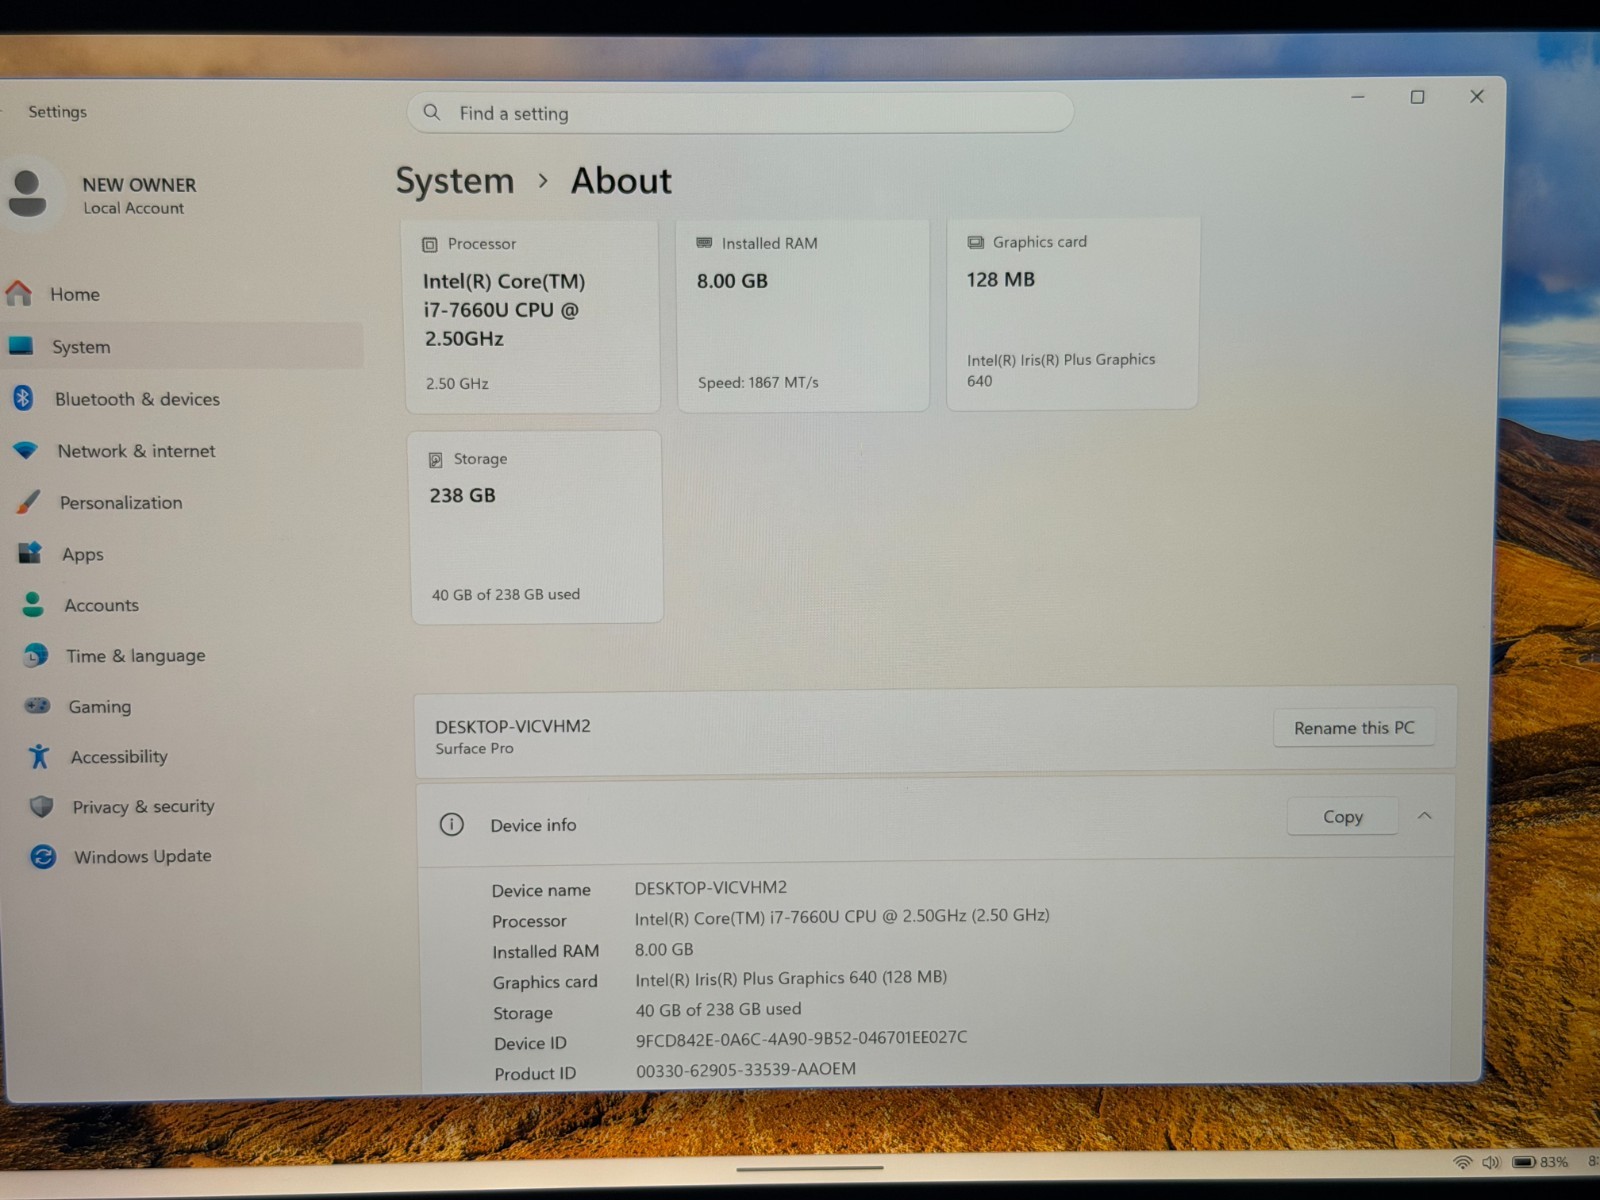The image size is (1600, 1200).
Task: Click the 'Speed: 1867 MT/s' text
Action: click(758, 382)
